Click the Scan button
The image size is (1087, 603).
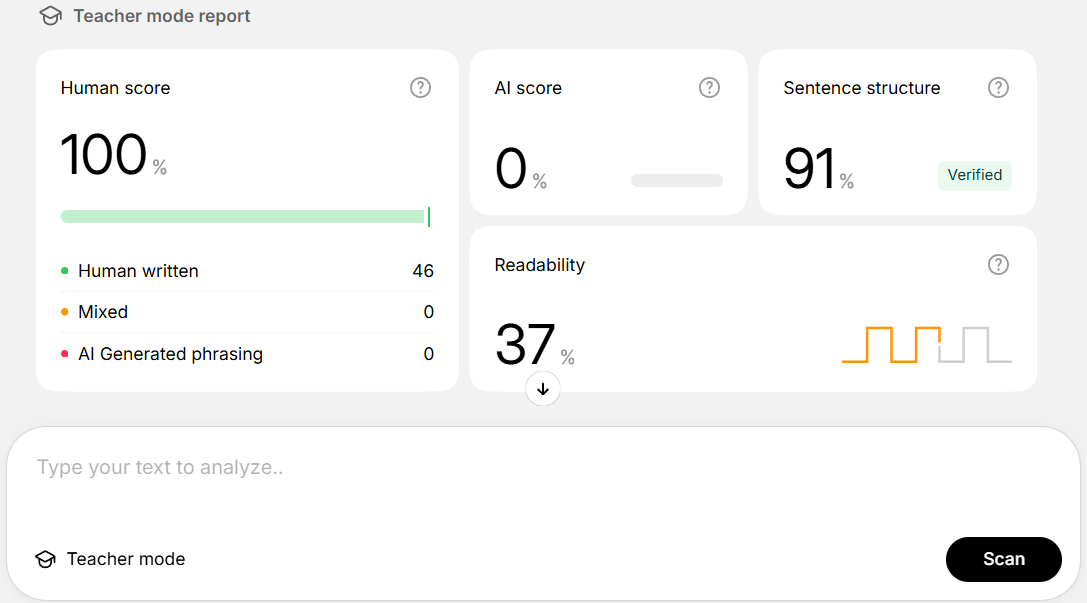click(1003, 559)
